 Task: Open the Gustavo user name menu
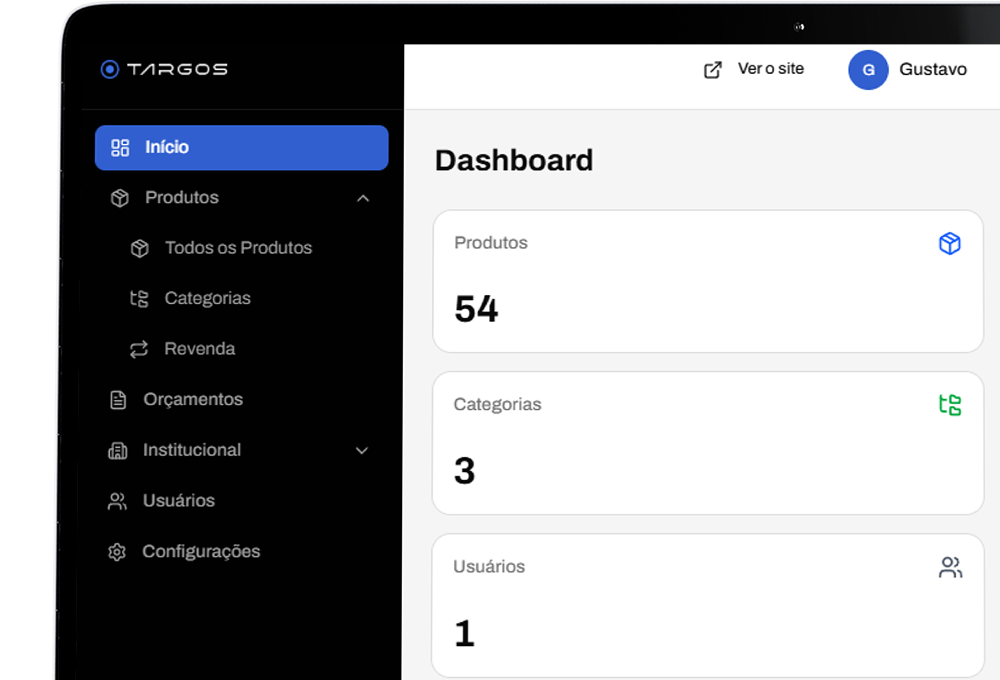[933, 69]
